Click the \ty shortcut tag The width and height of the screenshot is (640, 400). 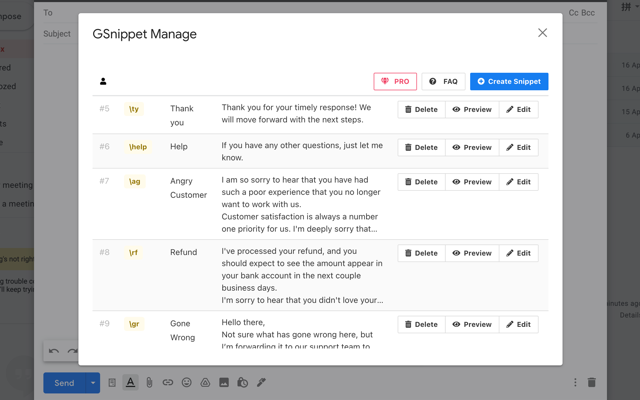[134, 109]
